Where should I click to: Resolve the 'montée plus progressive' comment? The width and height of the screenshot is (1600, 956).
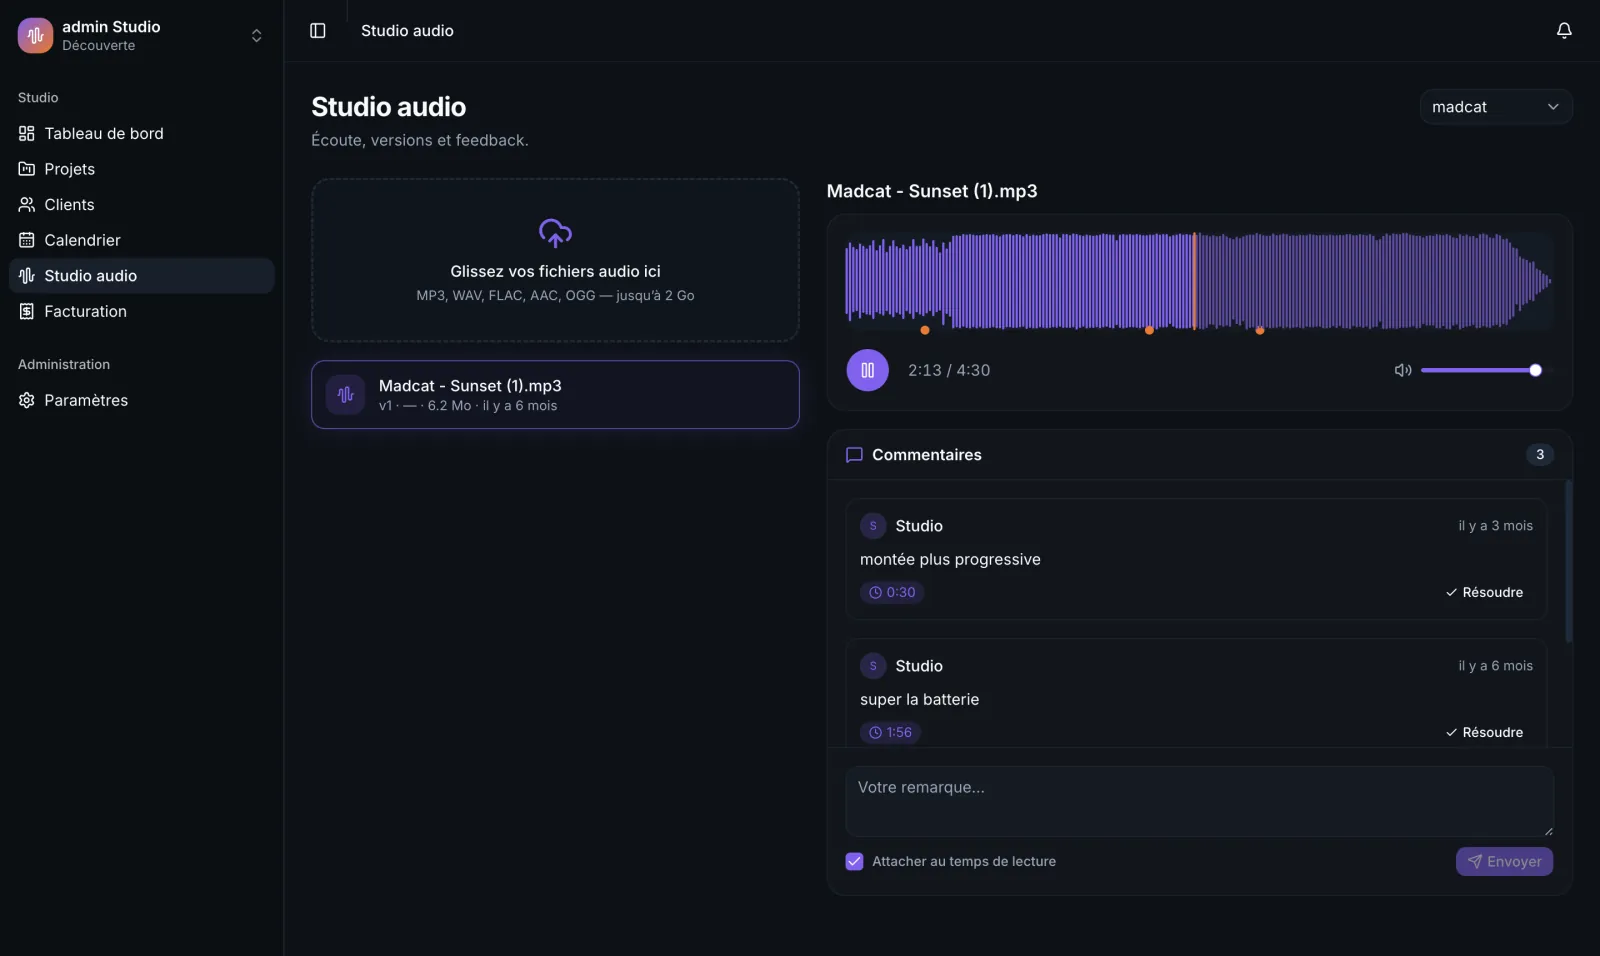point(1484,592)
